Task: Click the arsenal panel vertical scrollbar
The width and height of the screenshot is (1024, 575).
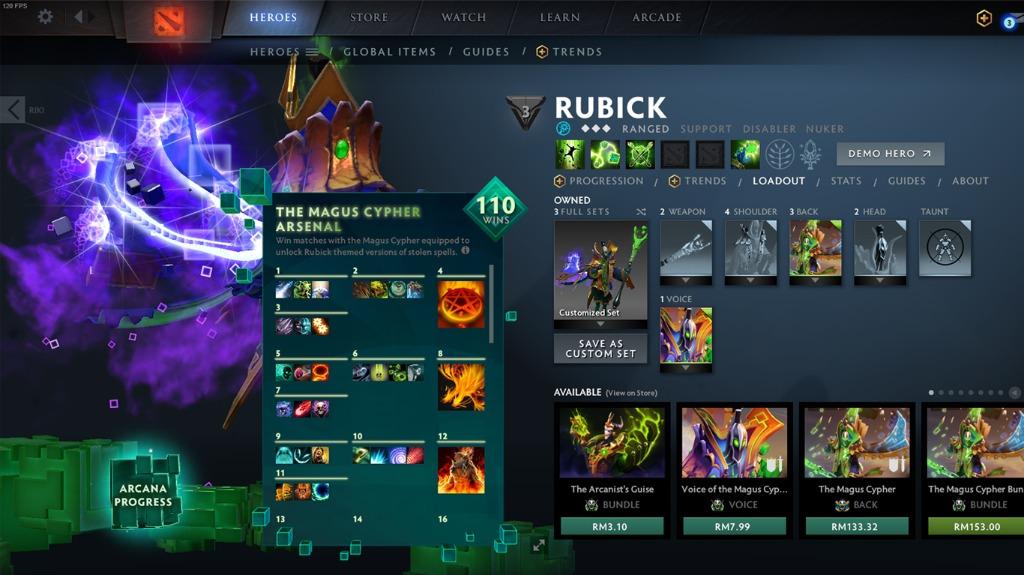Action: (491, 304)
